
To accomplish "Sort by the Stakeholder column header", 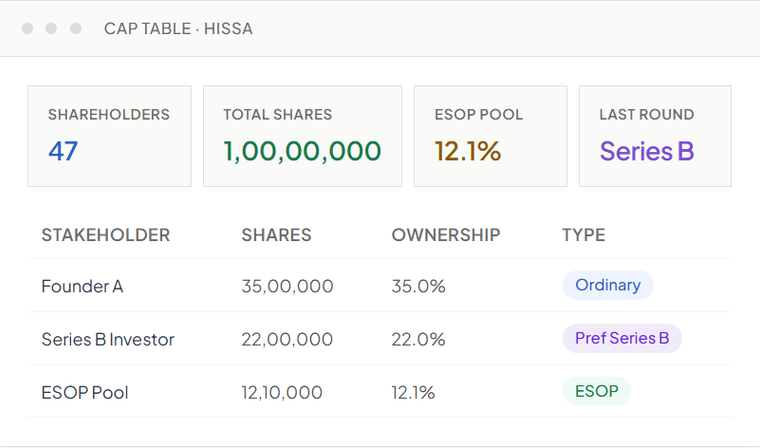I will [106, 235].
